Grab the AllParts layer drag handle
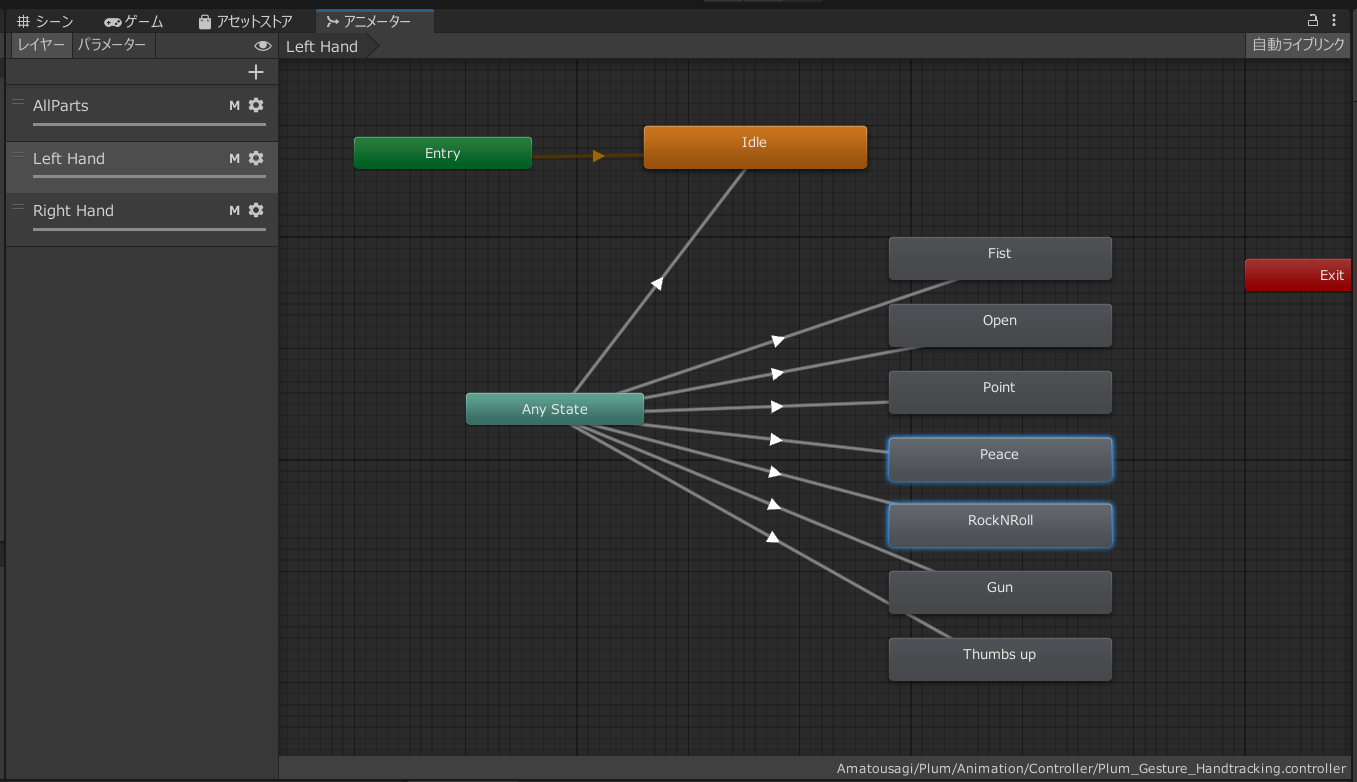 (x=18, y=102)
